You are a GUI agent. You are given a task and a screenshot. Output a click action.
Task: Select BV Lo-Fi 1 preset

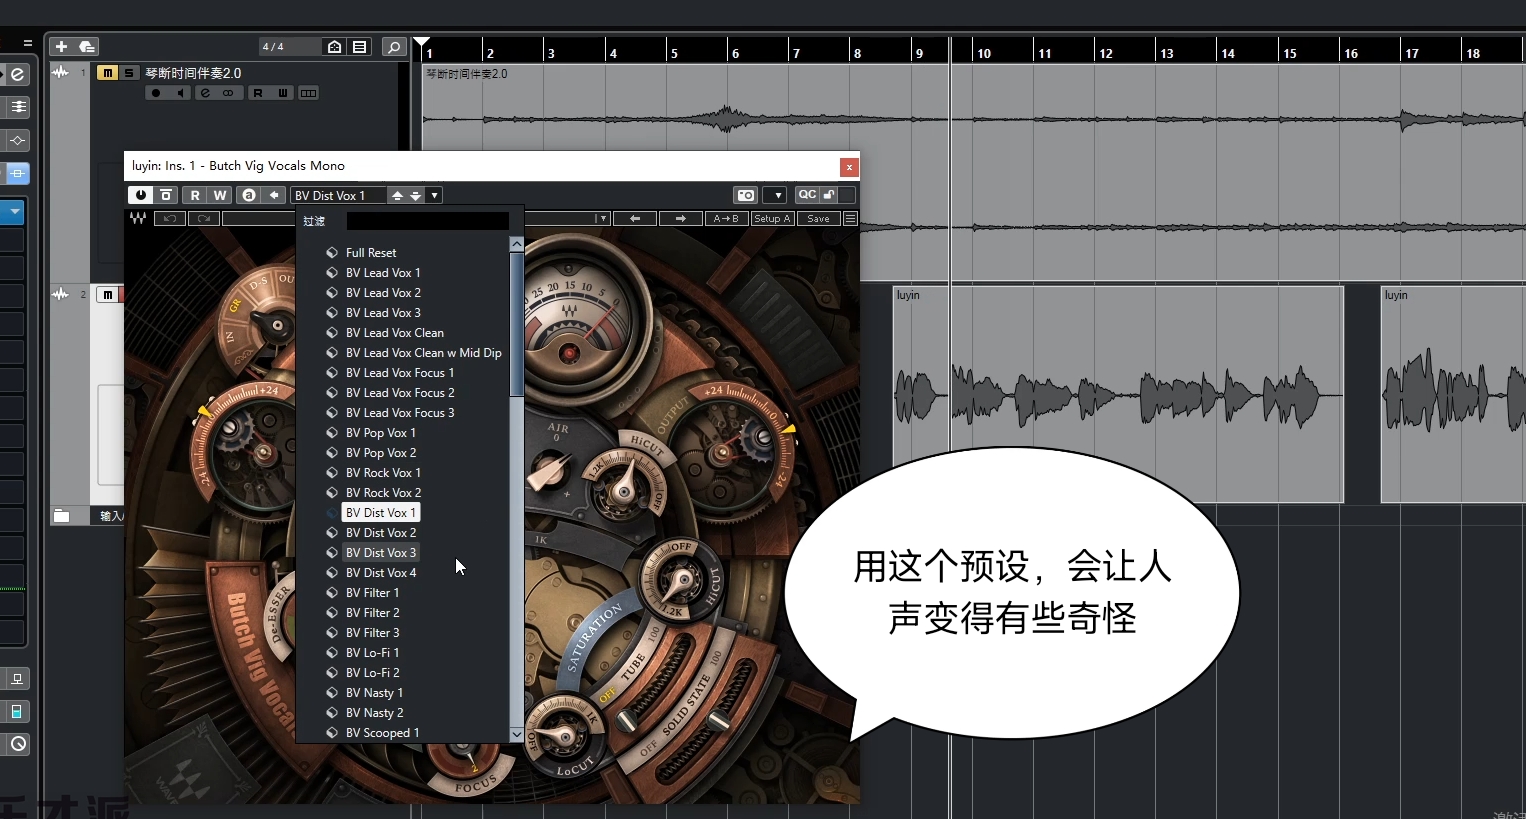pyautogui.click(x=372, y=653)
